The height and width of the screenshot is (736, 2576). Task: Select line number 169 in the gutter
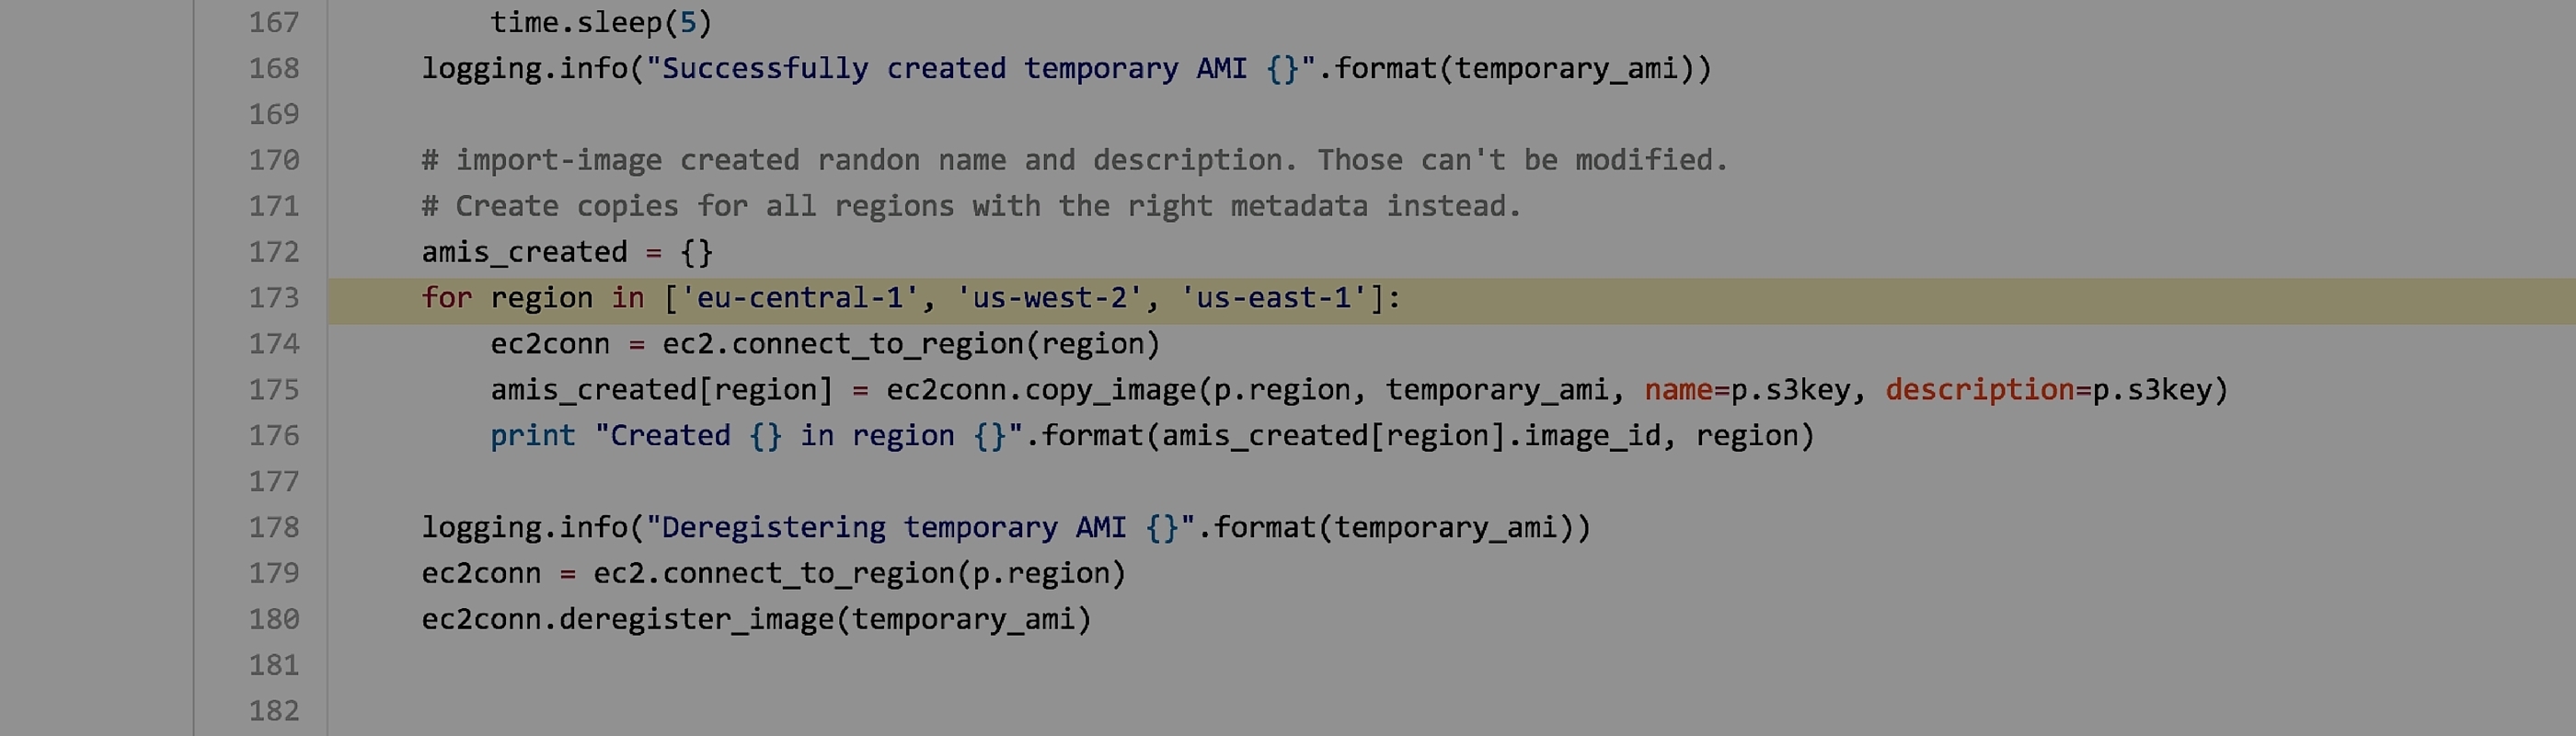[x=274, y=114]
